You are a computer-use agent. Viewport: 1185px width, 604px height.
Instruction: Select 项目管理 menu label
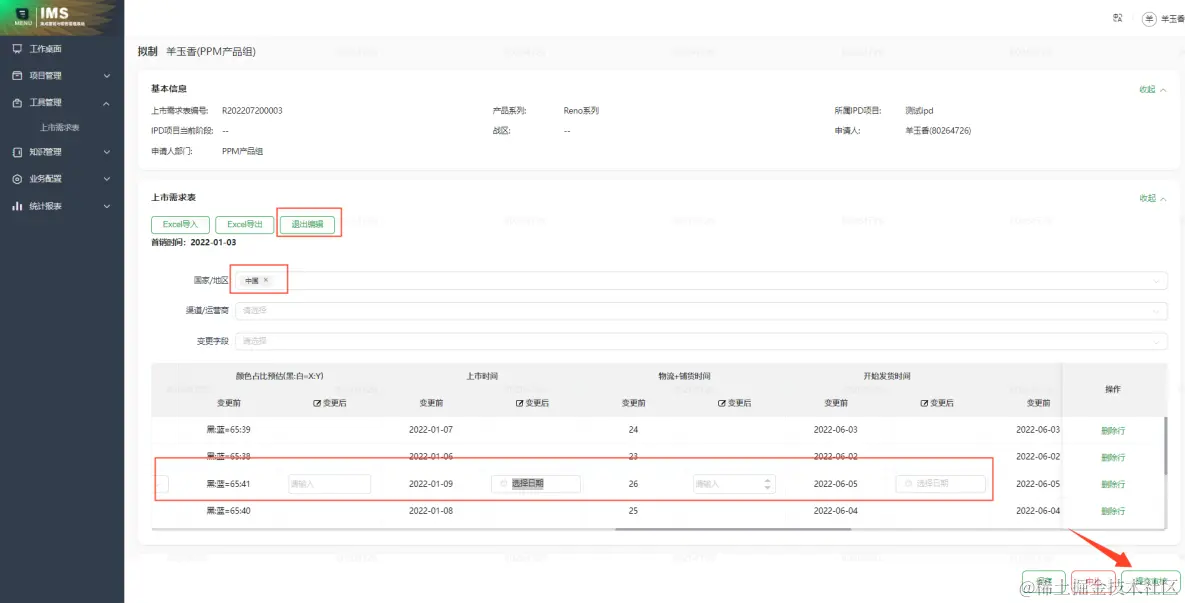45,76
